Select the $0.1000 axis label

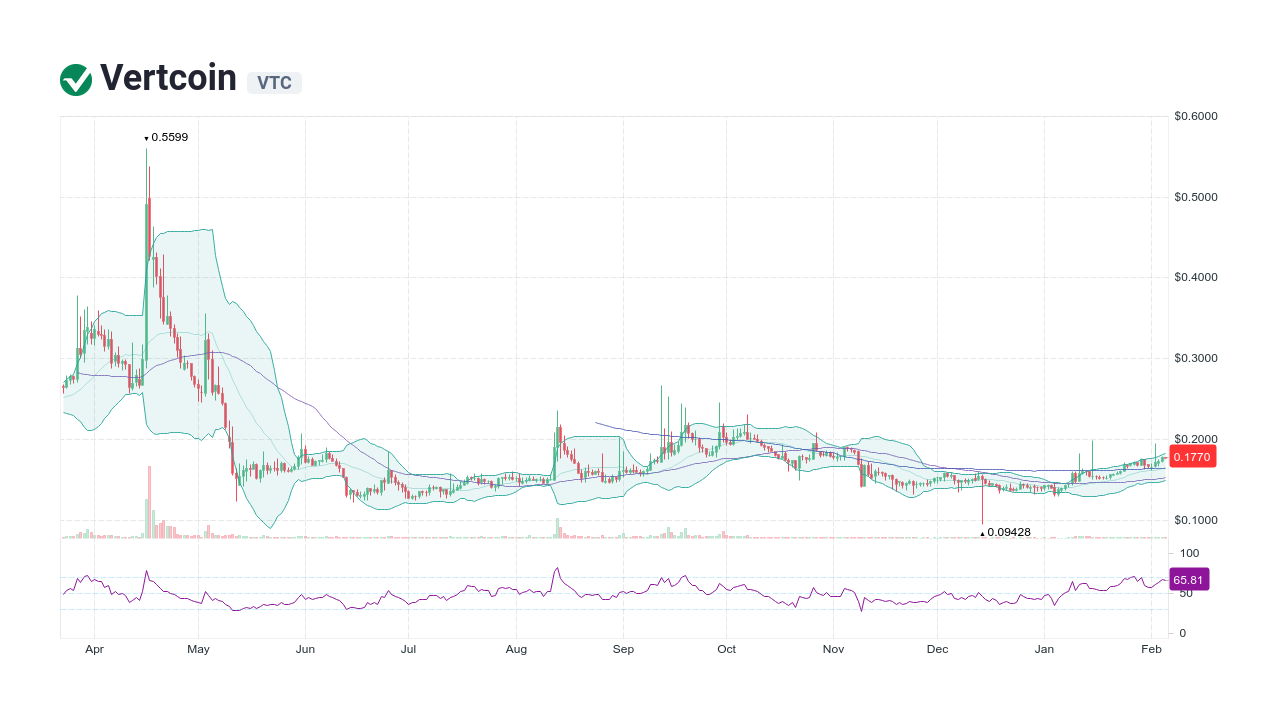[1196, 519]
